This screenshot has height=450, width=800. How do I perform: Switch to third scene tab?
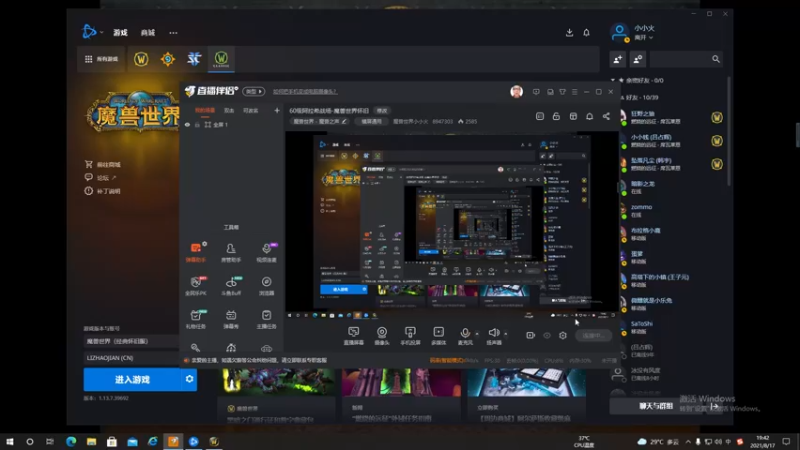tap(251, 110)
